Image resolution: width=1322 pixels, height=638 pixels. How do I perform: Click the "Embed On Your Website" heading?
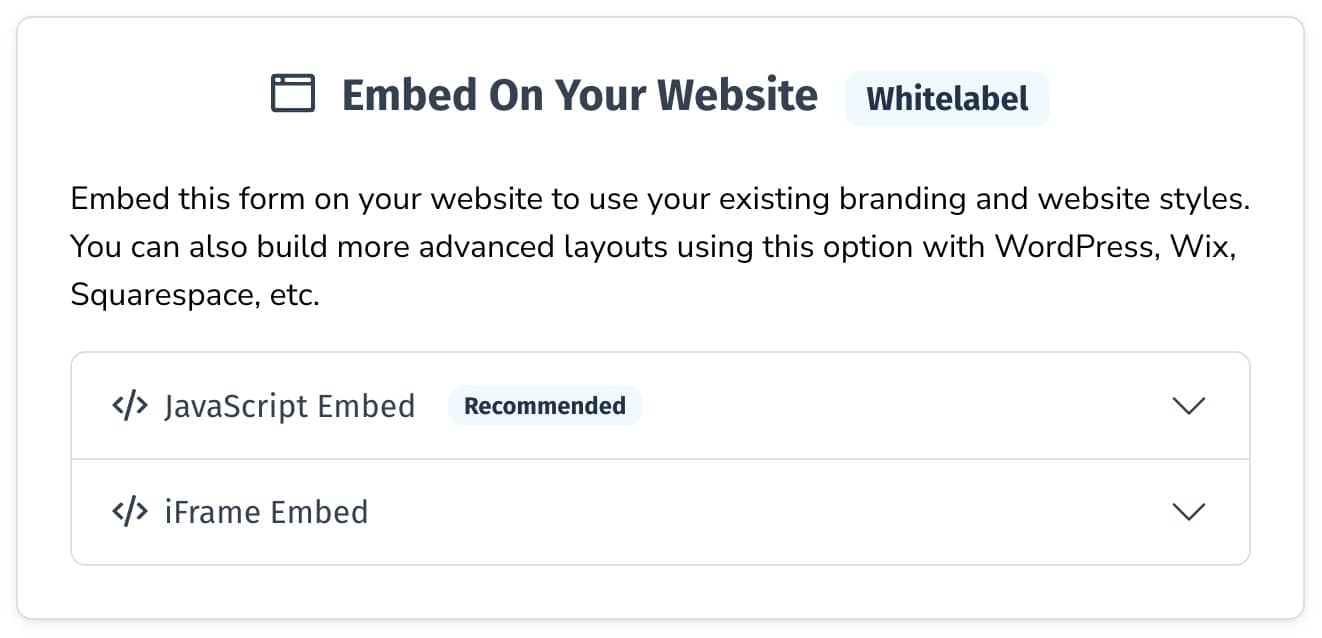579,95
